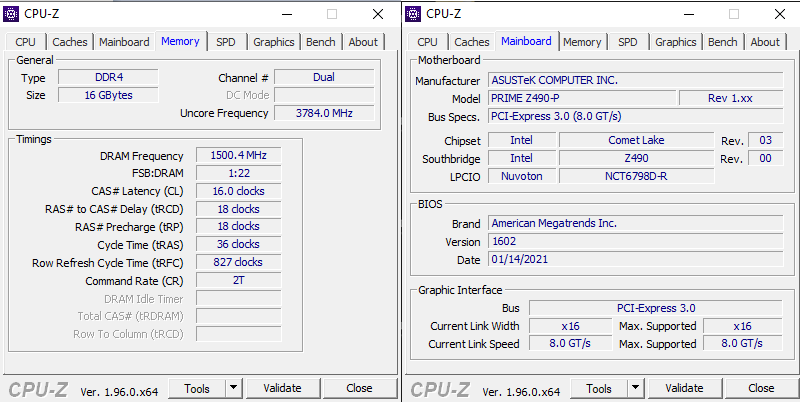Switch to Bench tab in right window
Image resolution: width=801 pixels, height=405 pixels.
(x=723, y=42)
